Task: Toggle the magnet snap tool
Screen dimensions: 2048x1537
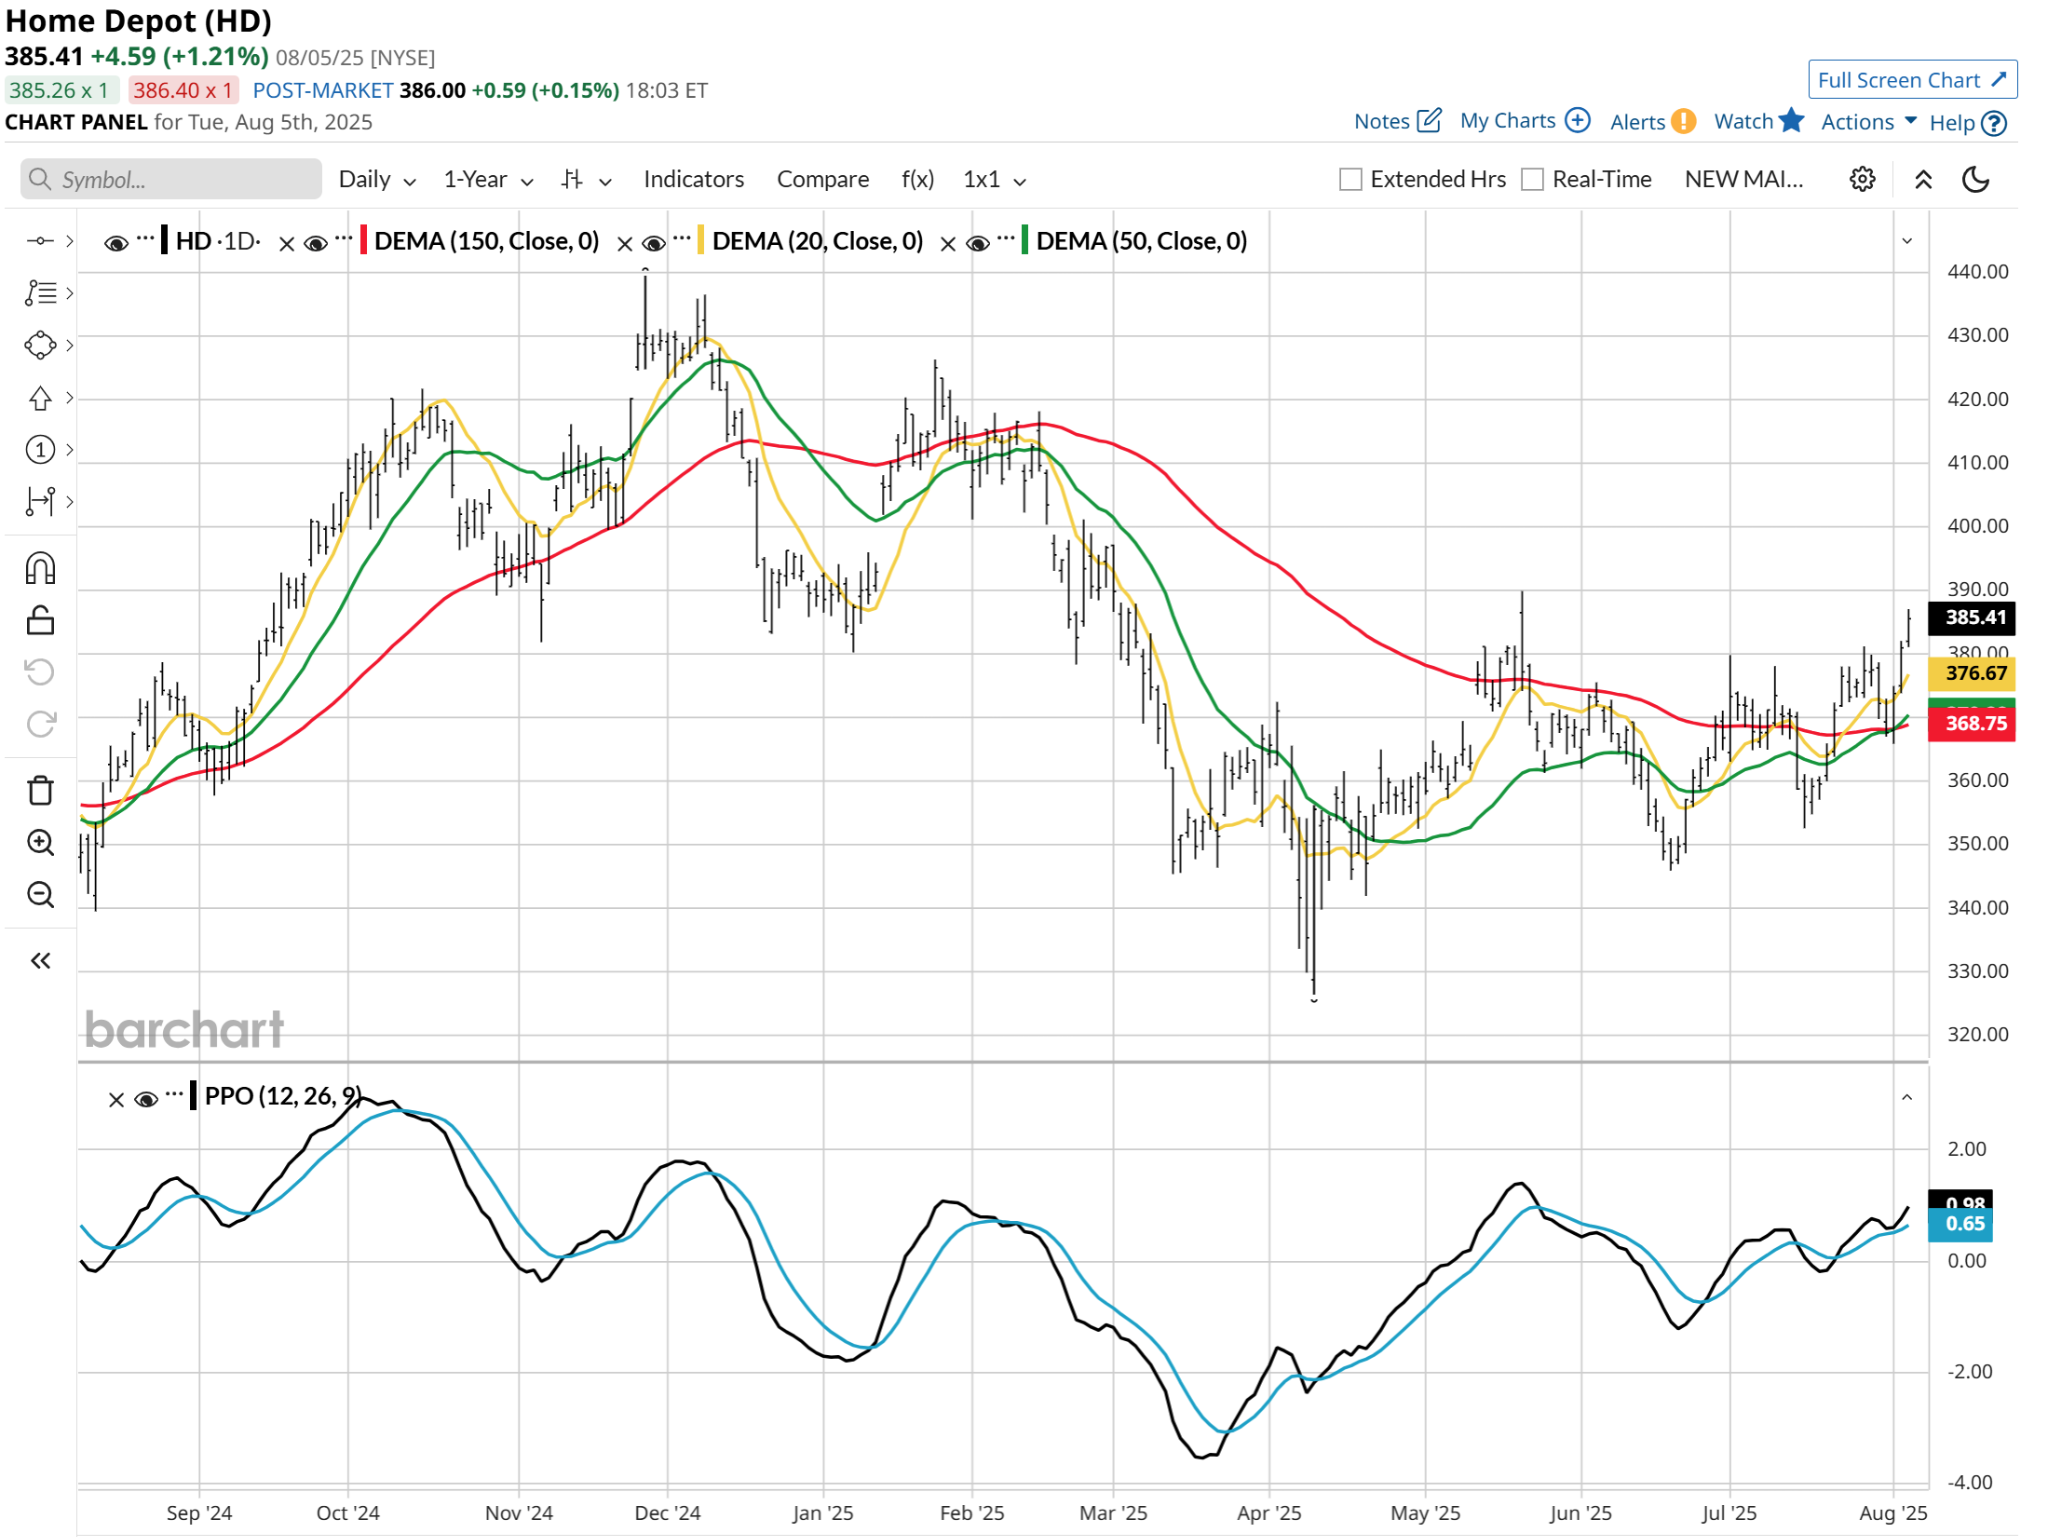Action: 40,568
